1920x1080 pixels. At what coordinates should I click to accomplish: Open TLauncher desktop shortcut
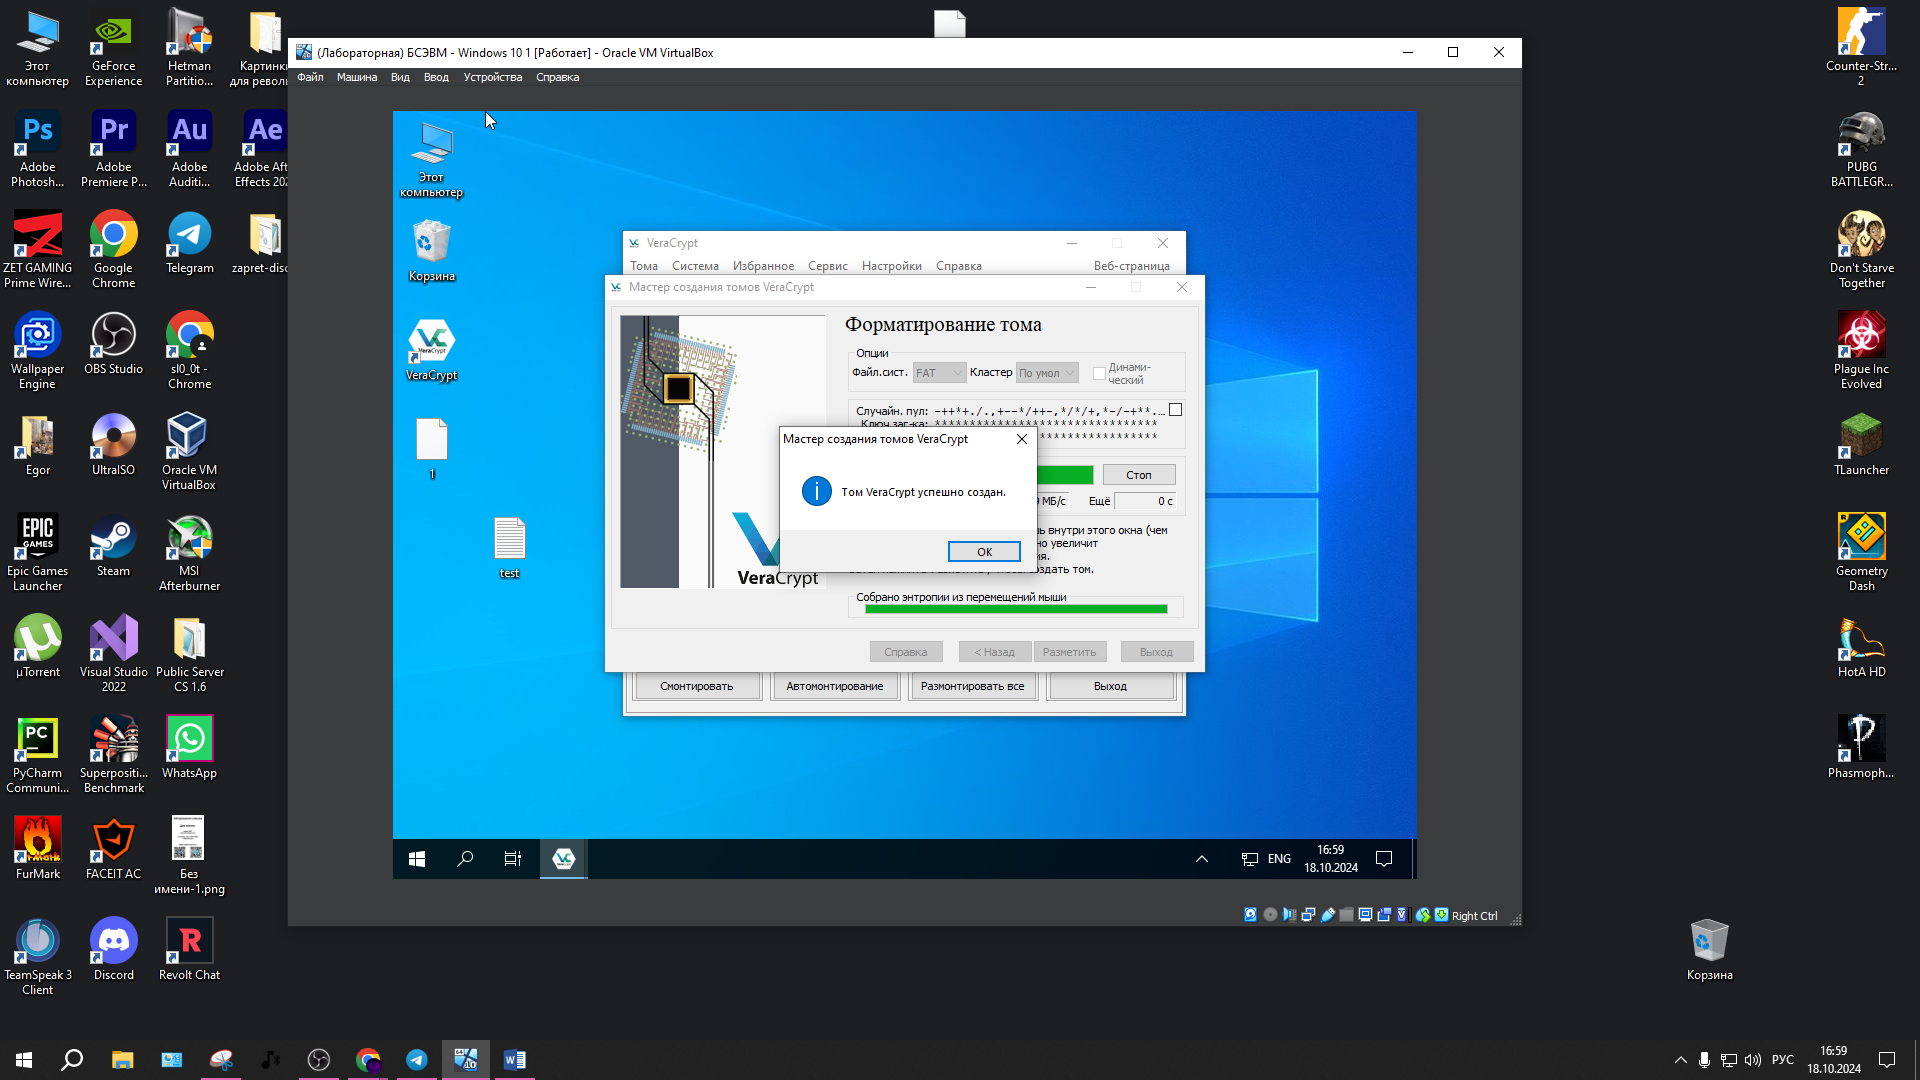[x=1861, y=445]
